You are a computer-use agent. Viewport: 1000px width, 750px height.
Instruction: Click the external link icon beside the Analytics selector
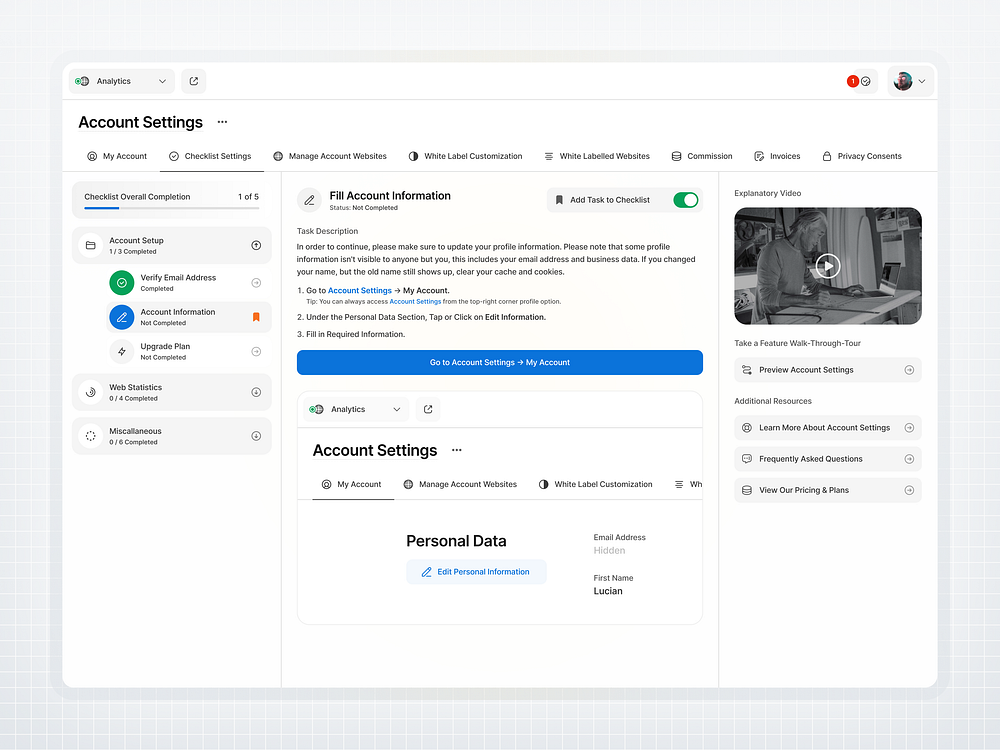[193, 81]
